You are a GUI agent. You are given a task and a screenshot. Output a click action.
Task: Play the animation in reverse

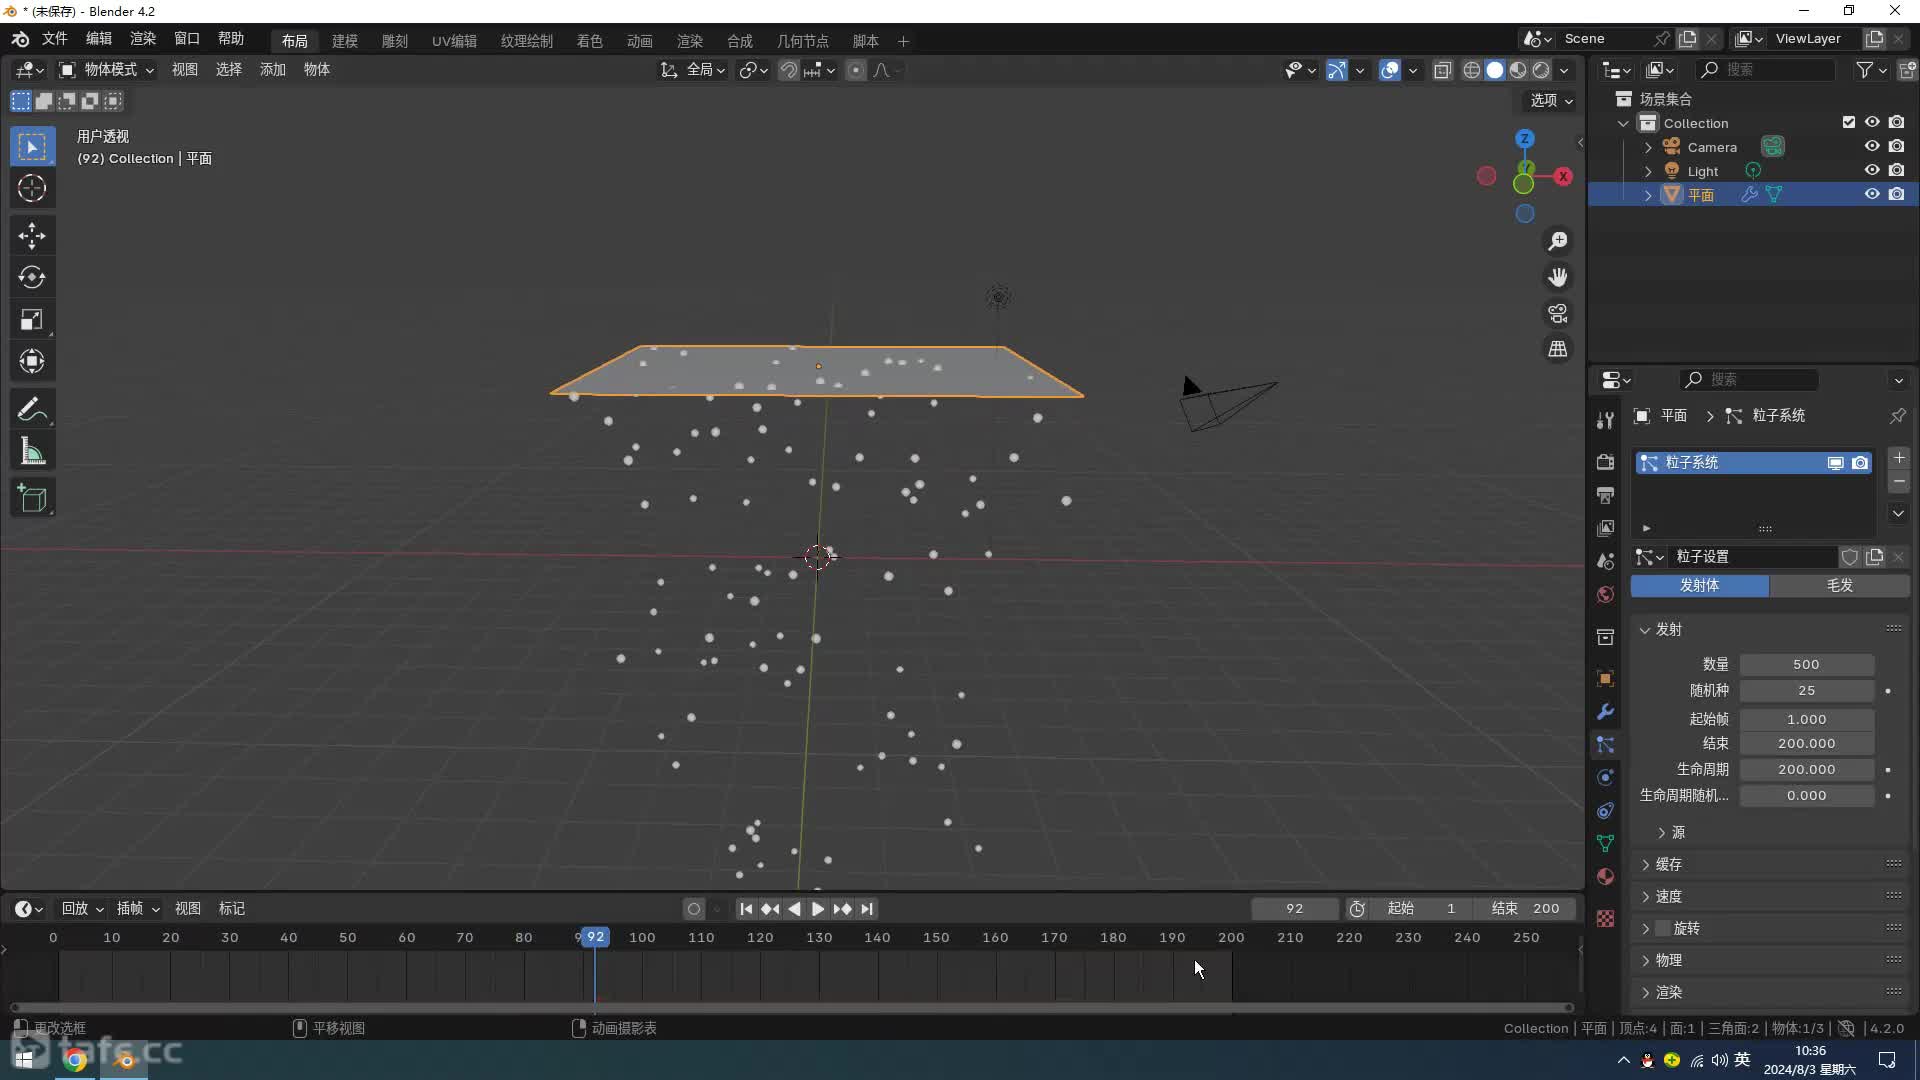pos(794,909)
